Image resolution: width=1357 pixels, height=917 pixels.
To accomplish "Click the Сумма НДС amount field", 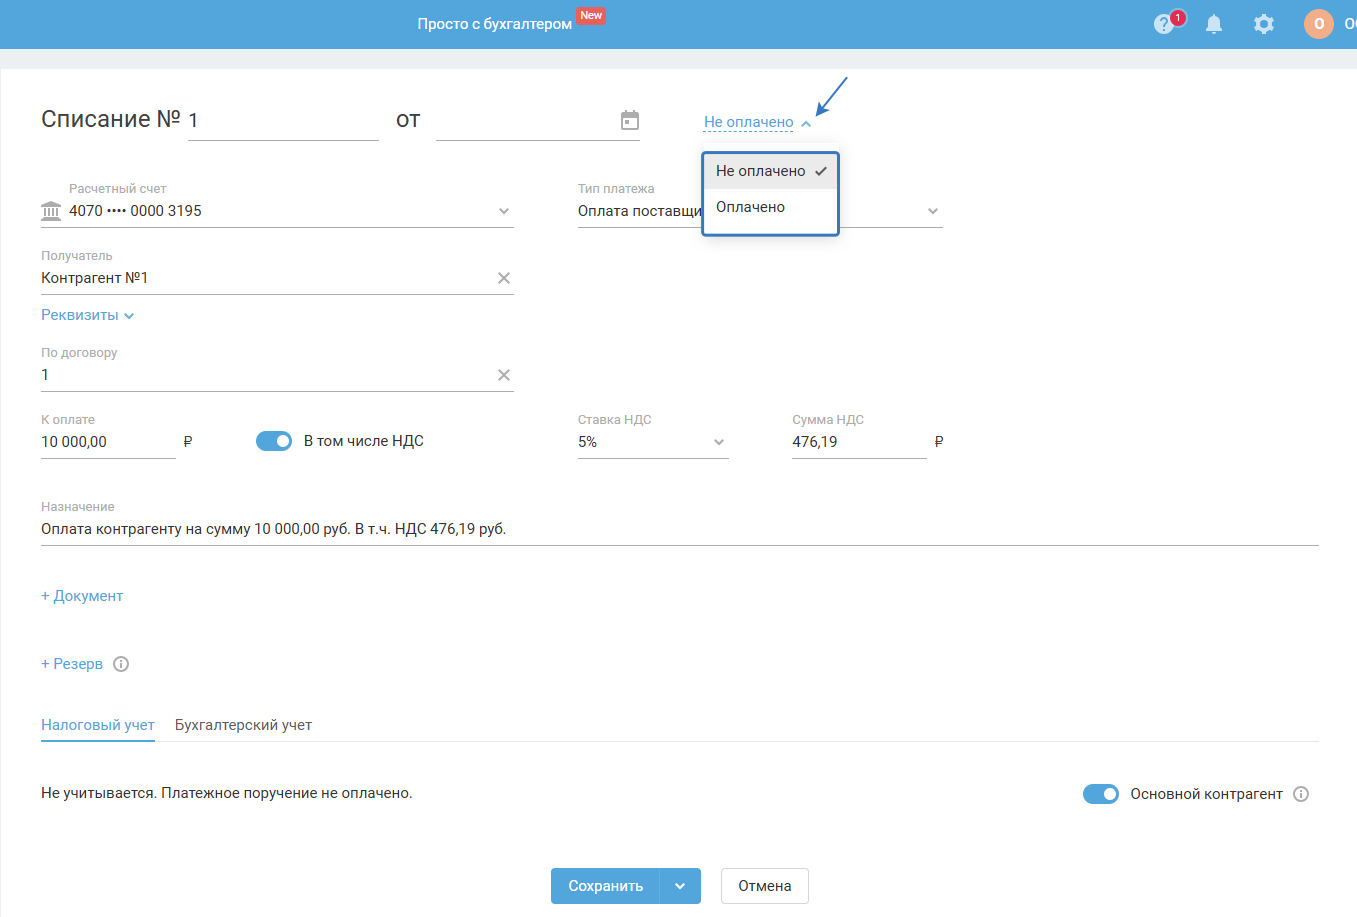I will click(x=859, y=442).
